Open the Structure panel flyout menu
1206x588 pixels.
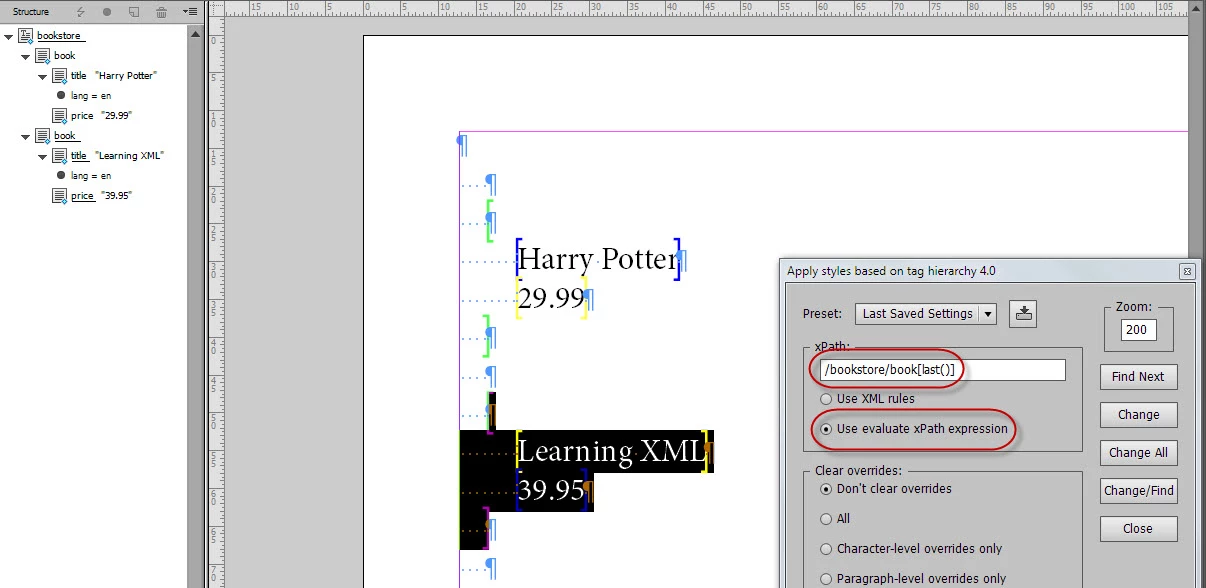point(191,12)
